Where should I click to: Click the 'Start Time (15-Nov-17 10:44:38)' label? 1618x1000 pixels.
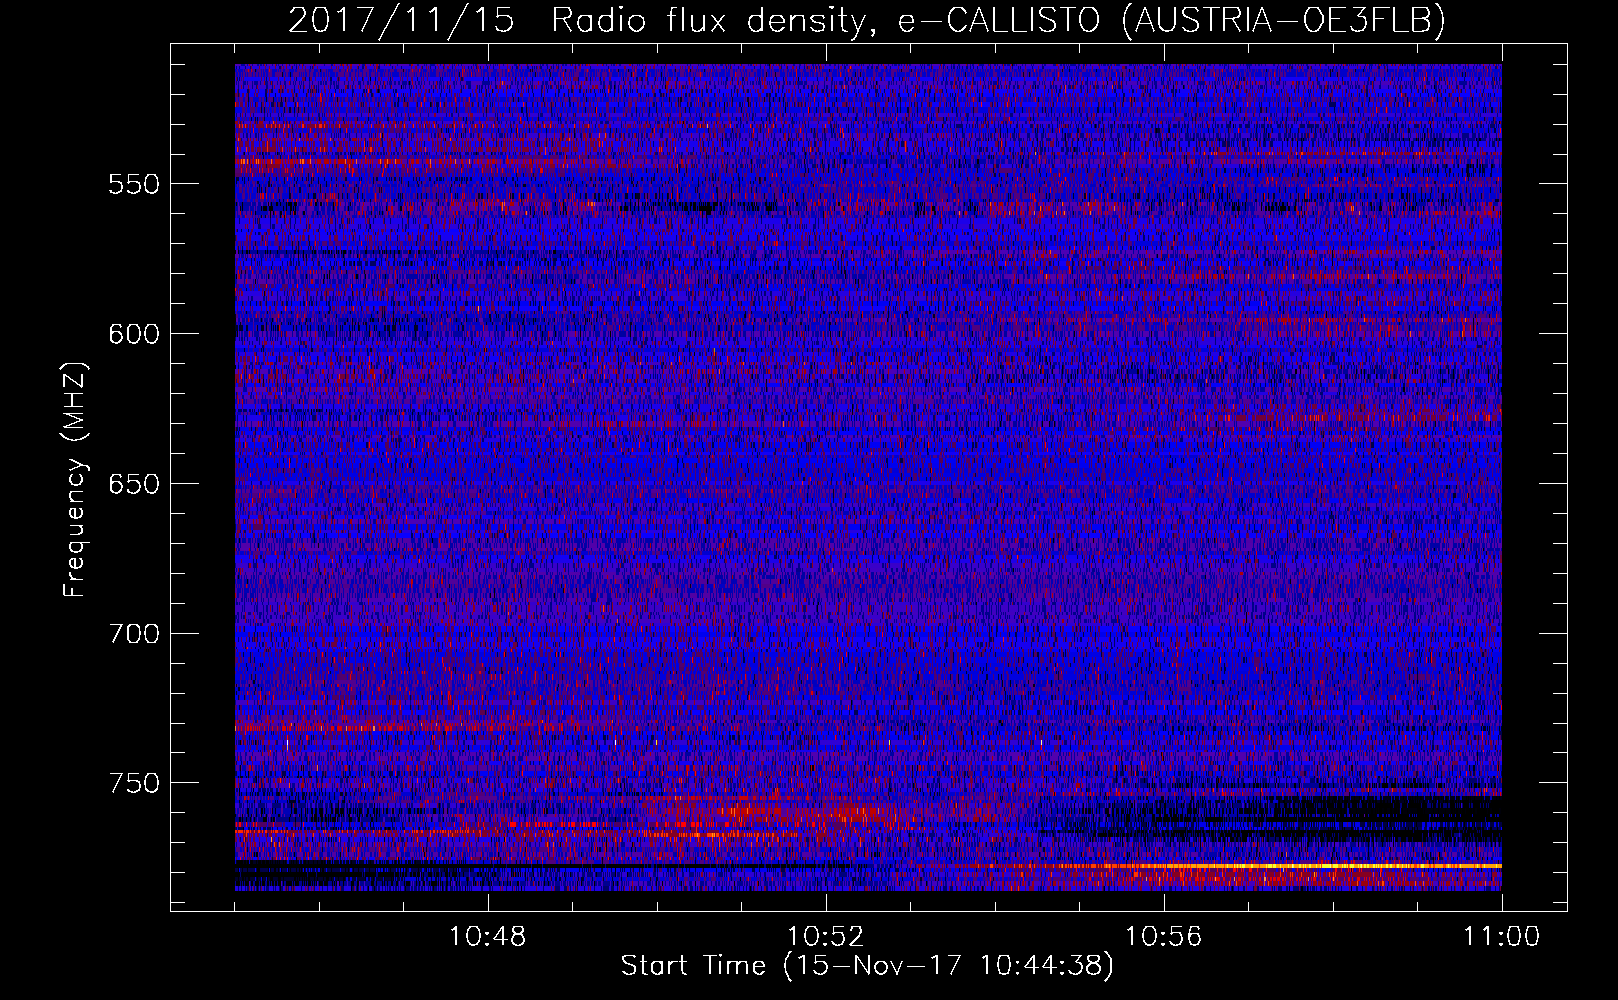867,966
